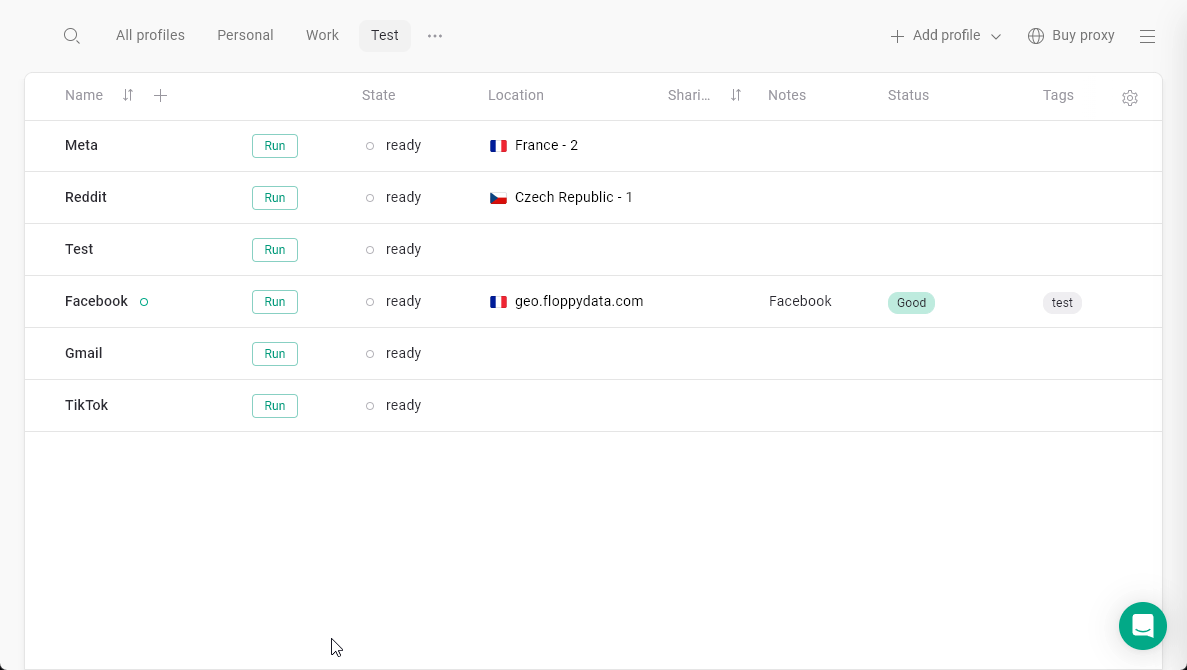Image resolution: width=1187 pixels, height=670 pixels.
Task: Select the Test profile name in table
Action: tap(79, 249)
